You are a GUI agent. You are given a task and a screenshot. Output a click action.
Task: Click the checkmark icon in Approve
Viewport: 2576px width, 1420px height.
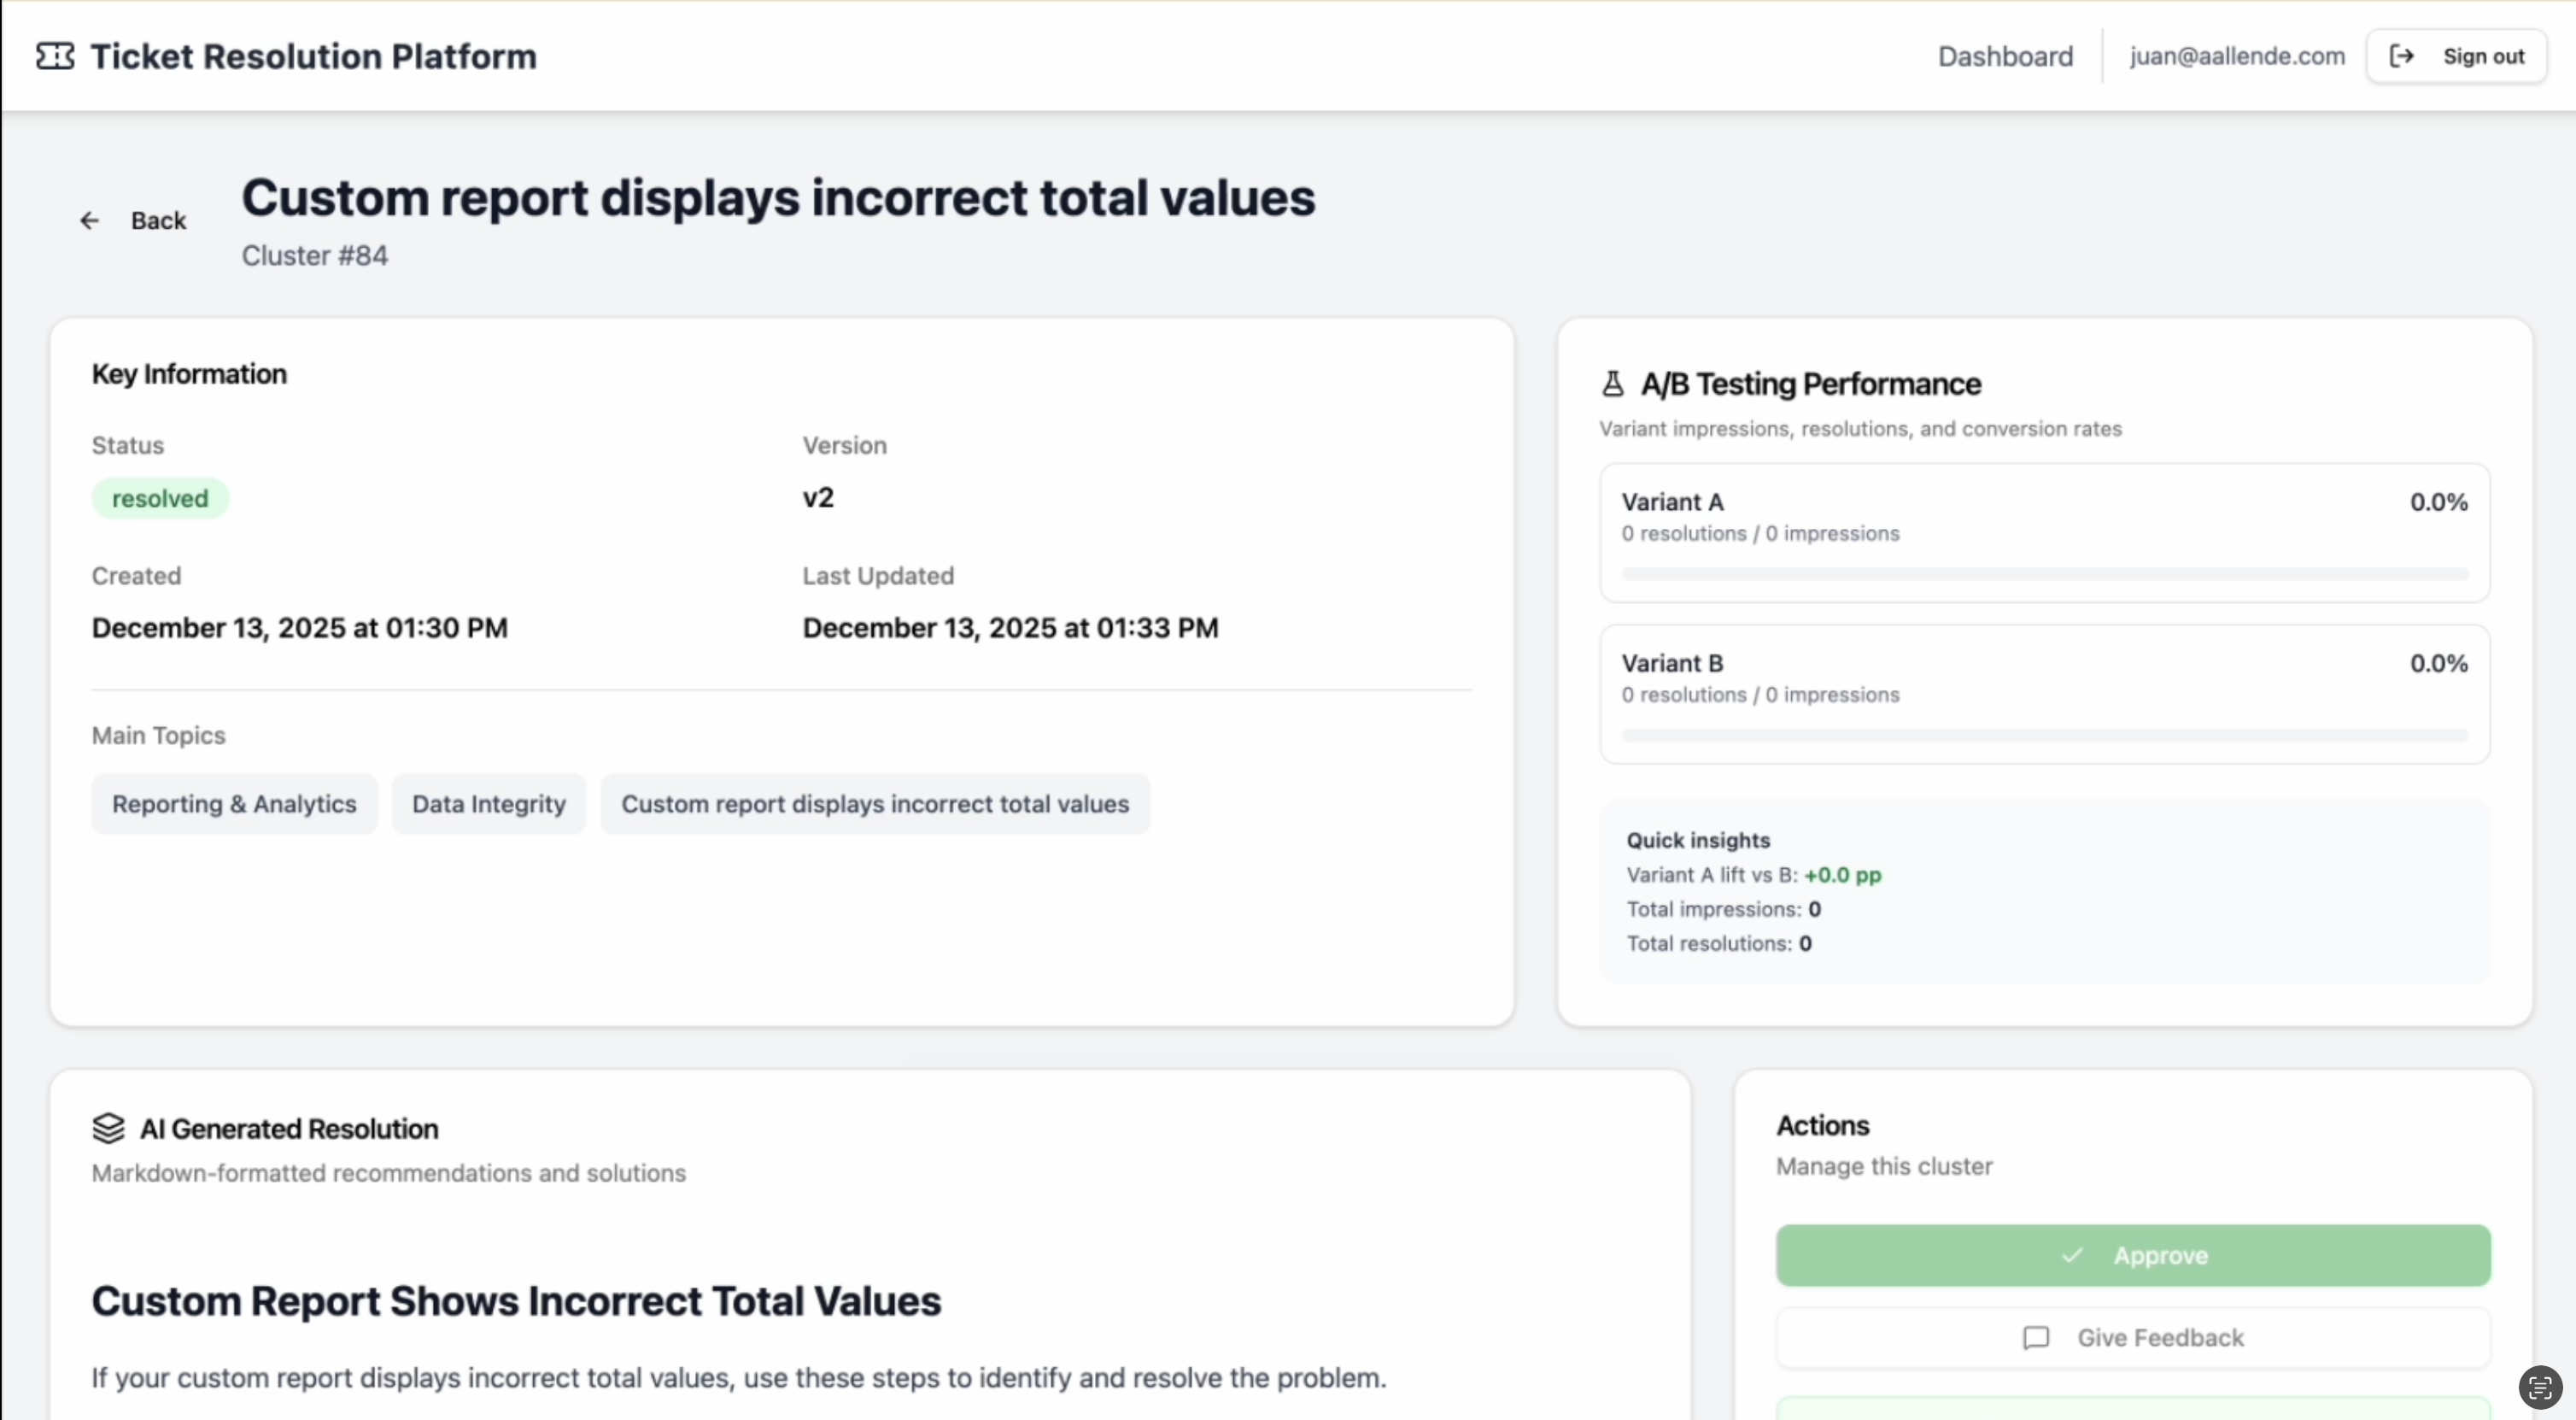(2072, 1255)
